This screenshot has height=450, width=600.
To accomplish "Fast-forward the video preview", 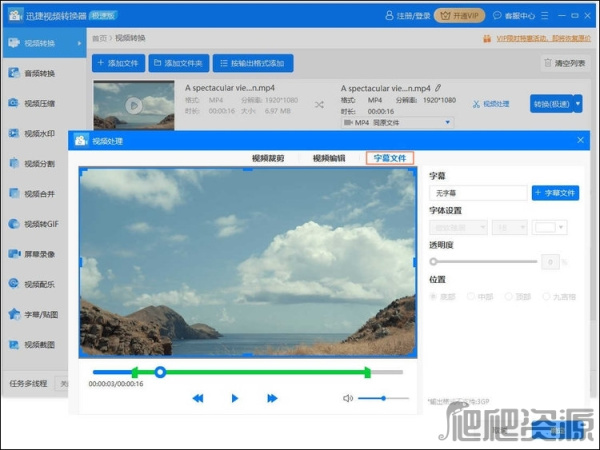I will 272,398.
